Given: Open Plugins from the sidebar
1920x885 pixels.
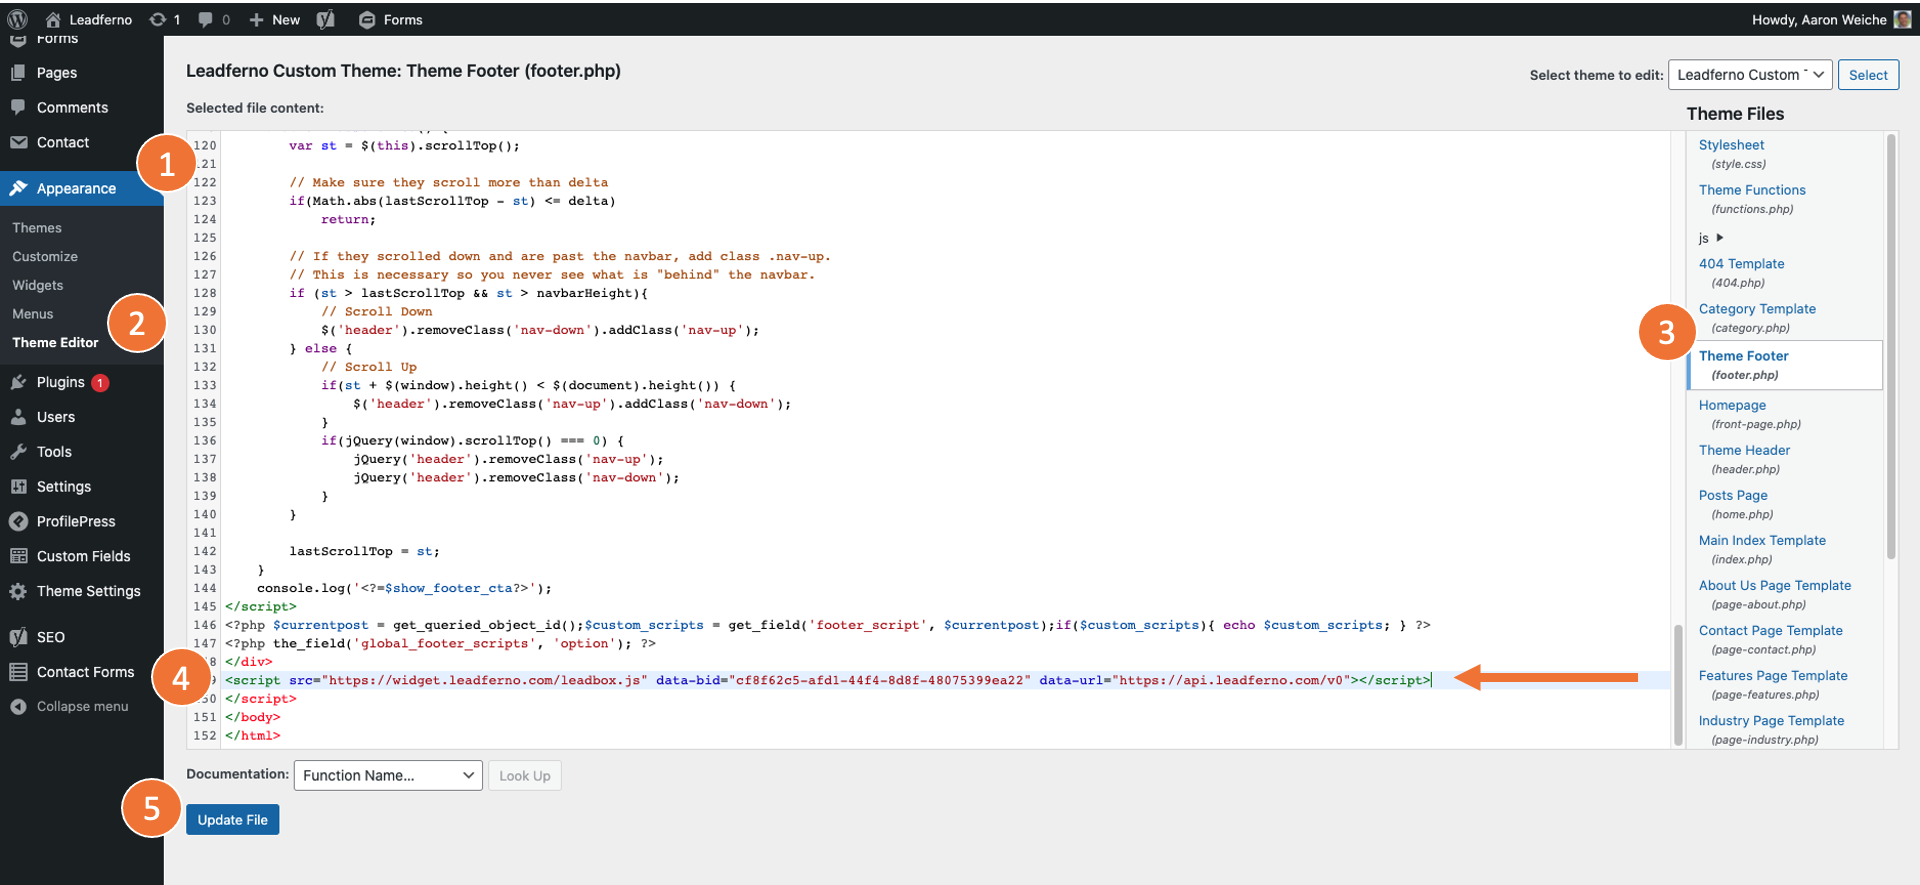Looking at the screenshot, I should point(61,382).
